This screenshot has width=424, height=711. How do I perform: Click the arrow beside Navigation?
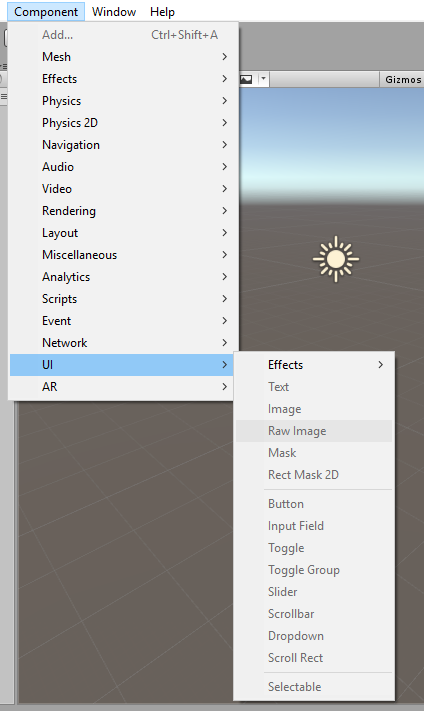[x=224, y=145]
